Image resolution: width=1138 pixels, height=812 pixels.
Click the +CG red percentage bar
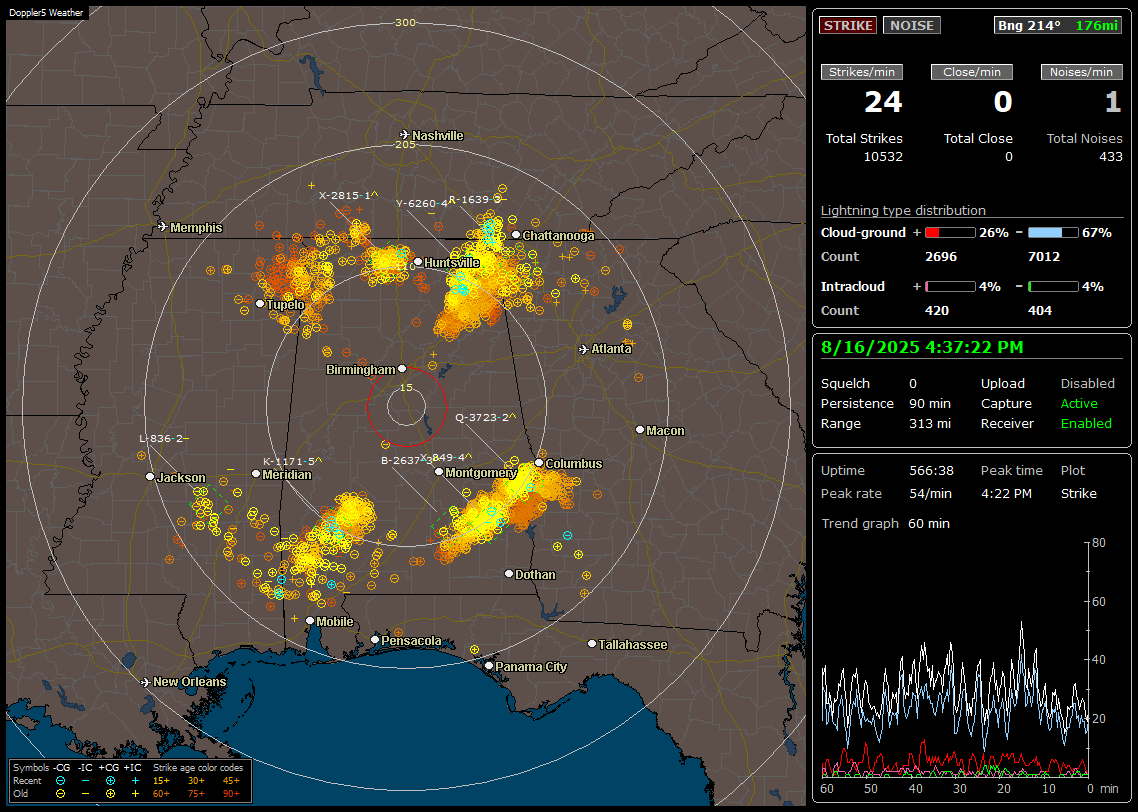[x=950, y=233]
